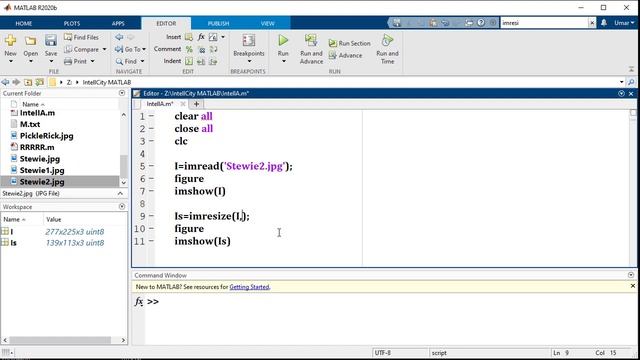
Task: Open the Go To dropdown
Action: 130,49
